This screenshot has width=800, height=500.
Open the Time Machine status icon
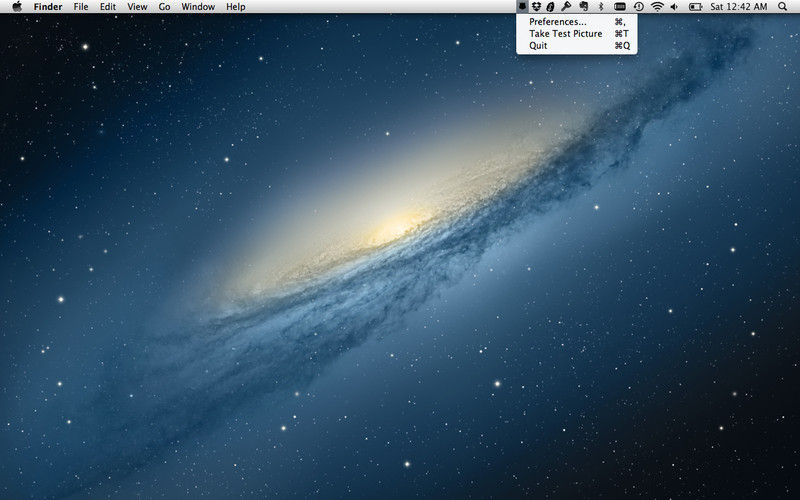[639, 7]
